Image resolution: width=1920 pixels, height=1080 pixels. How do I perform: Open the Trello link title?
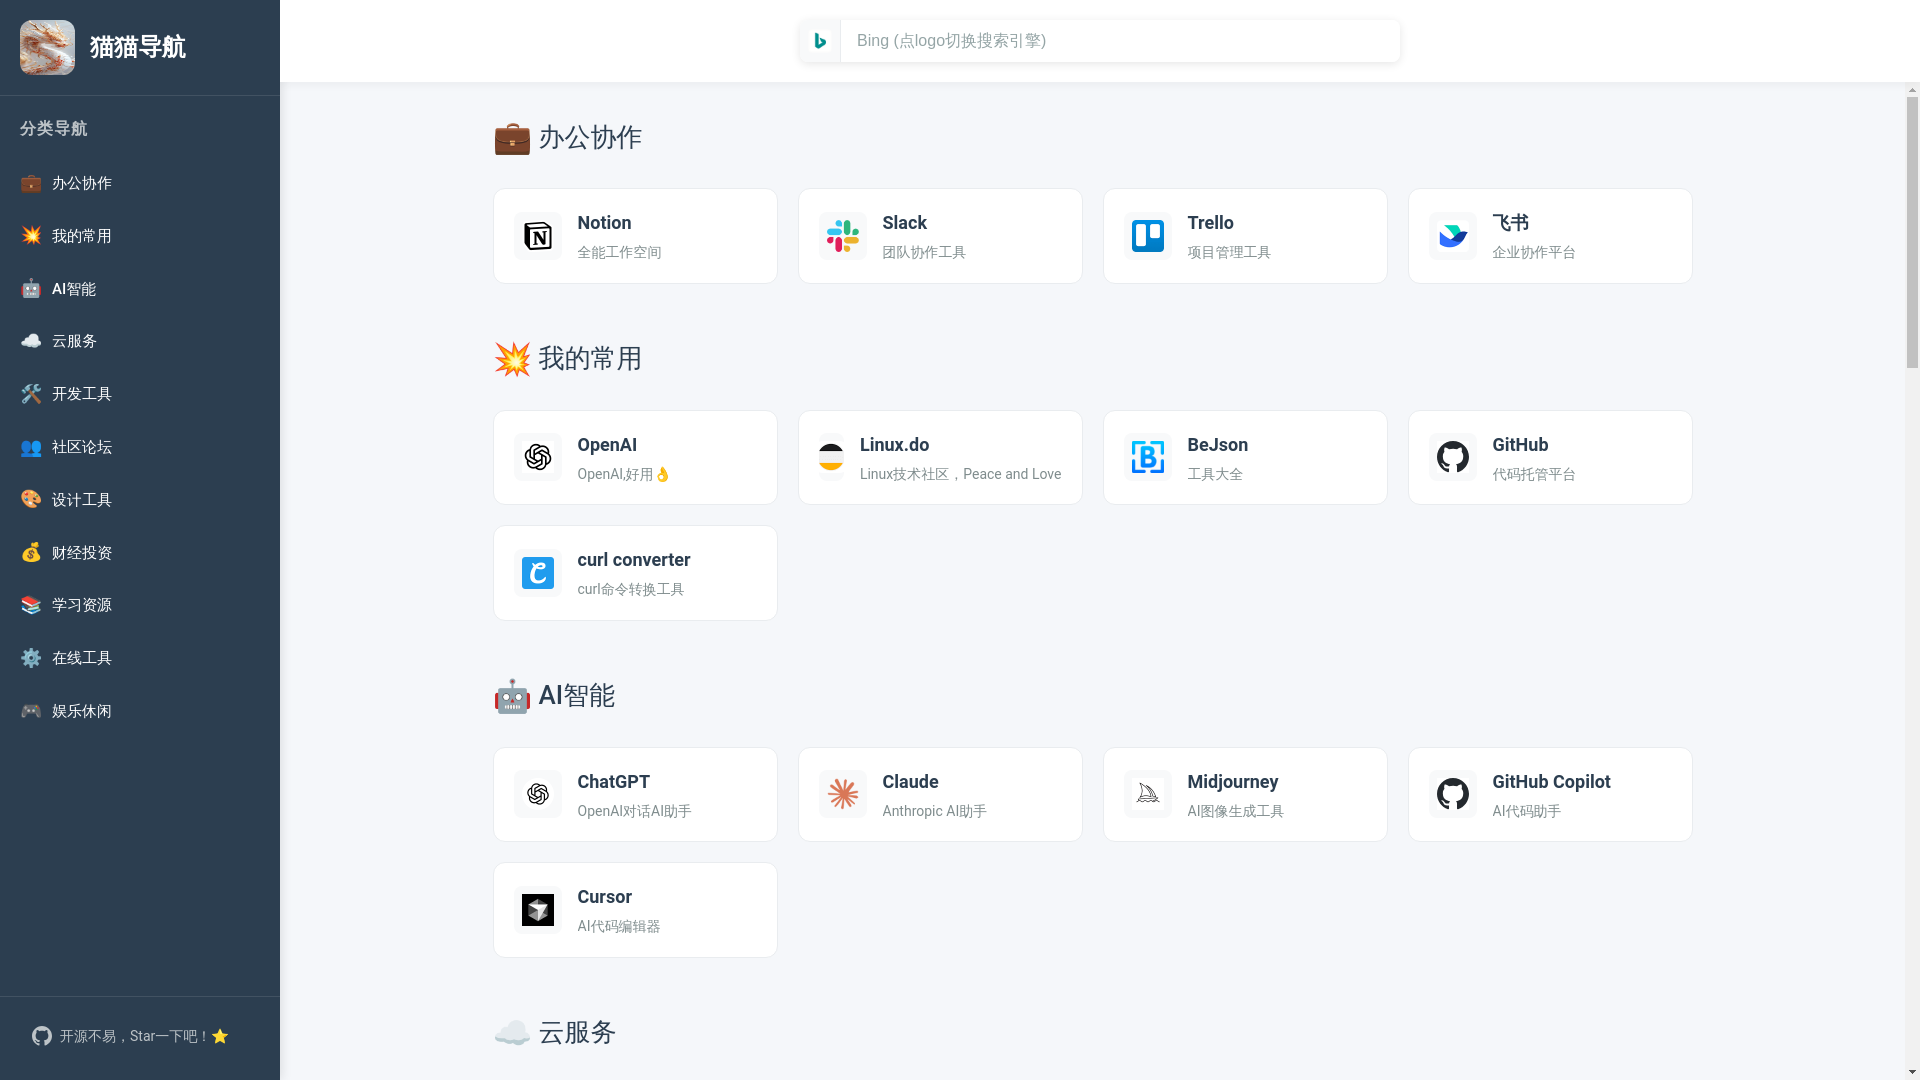coord(1210,223)
